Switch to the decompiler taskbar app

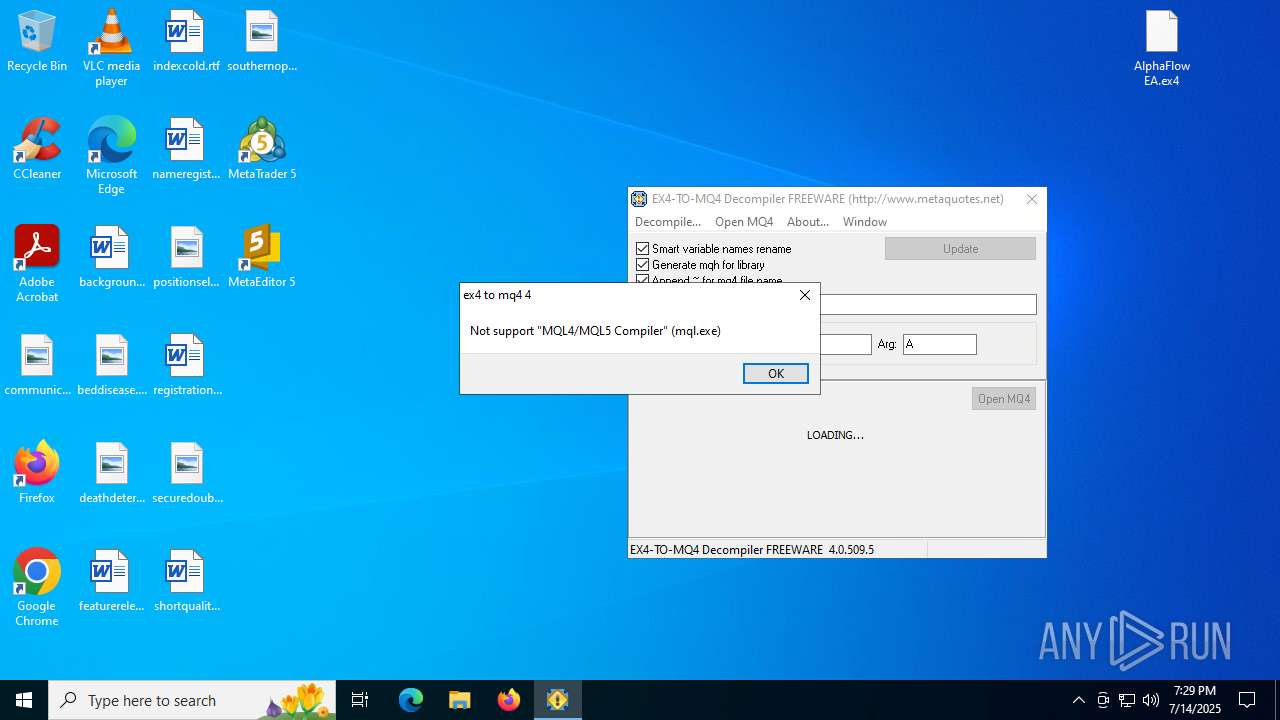pyautogui.click(x=558, y=700)
